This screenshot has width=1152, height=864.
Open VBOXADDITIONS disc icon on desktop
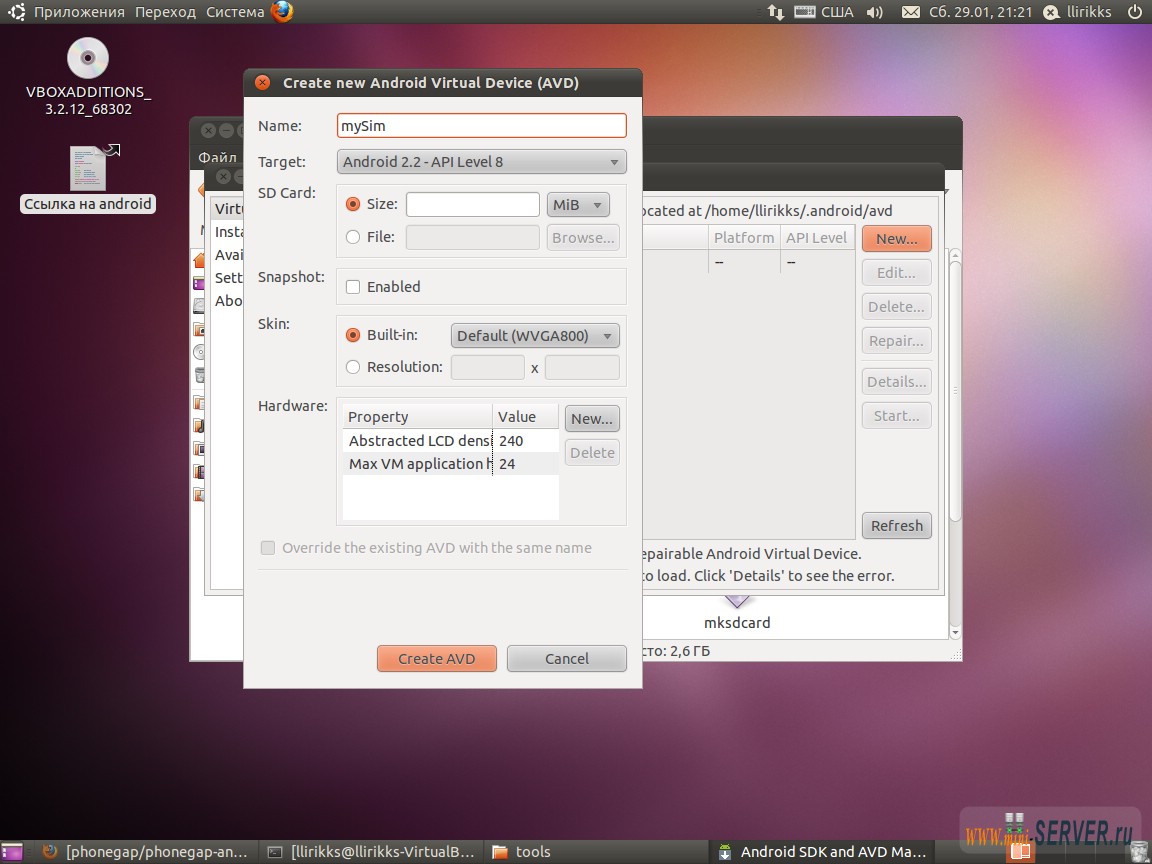click(x=88, y=58)
